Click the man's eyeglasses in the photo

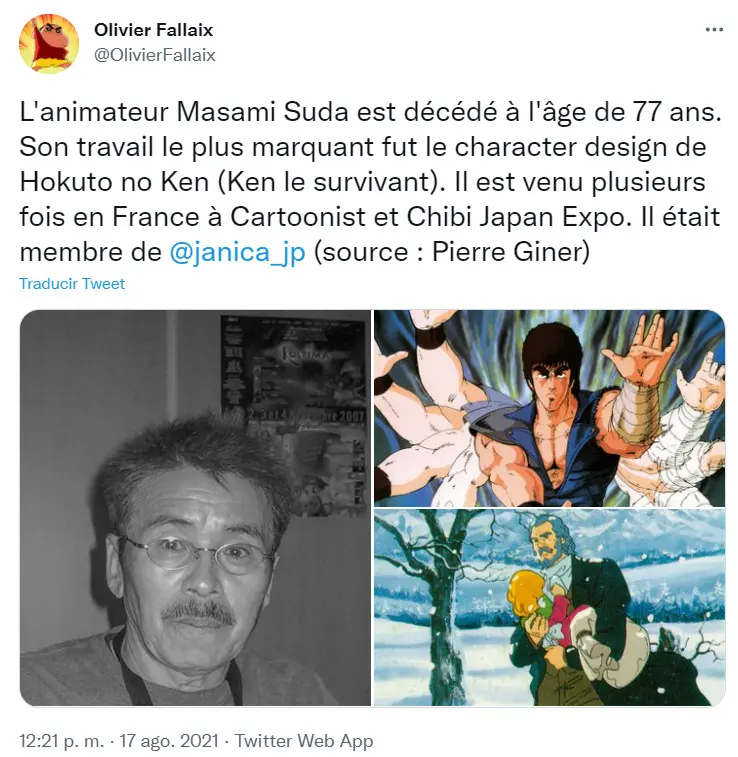pos(193,554)
